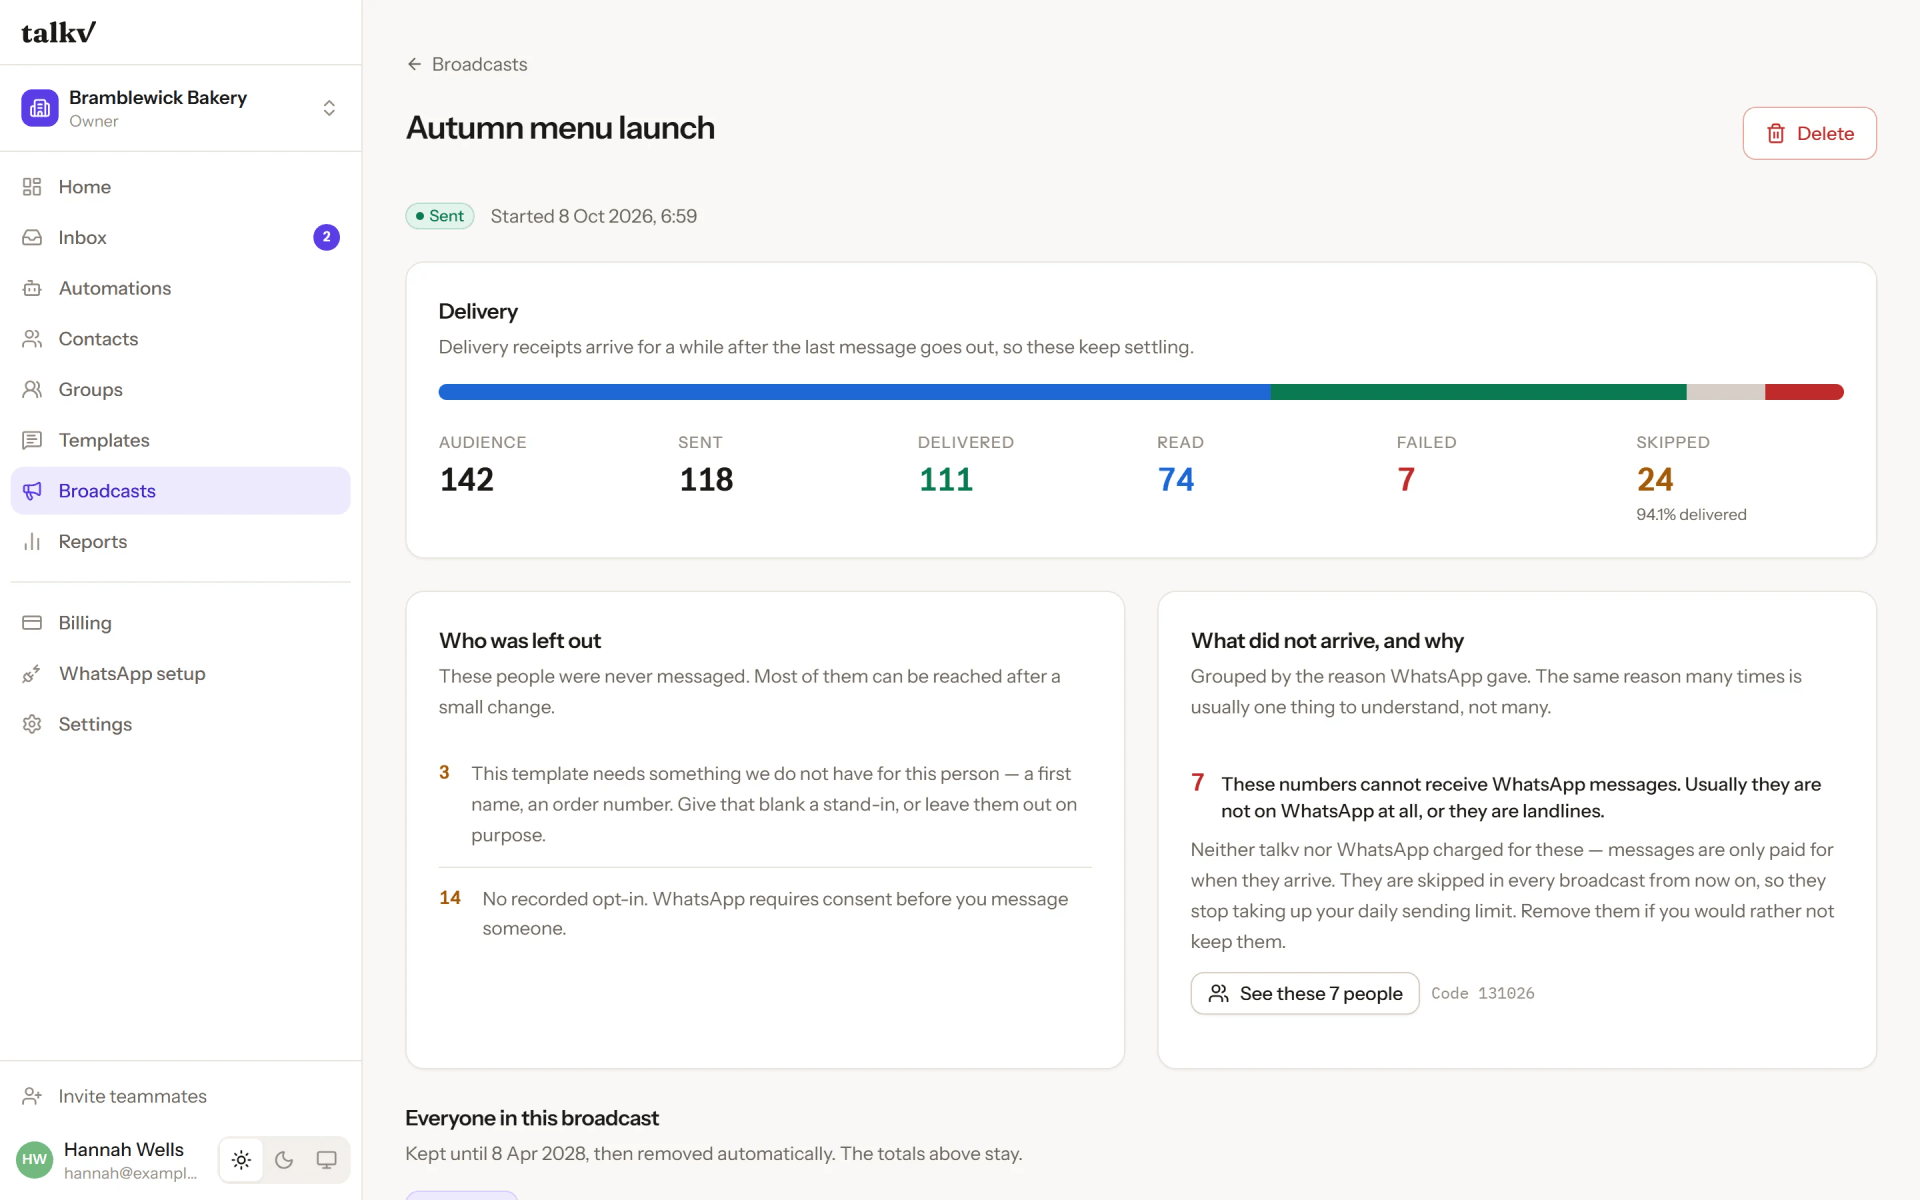1920x1200 pixels.
Task: Click the Skipped count 24
Action: [1655, 480]
